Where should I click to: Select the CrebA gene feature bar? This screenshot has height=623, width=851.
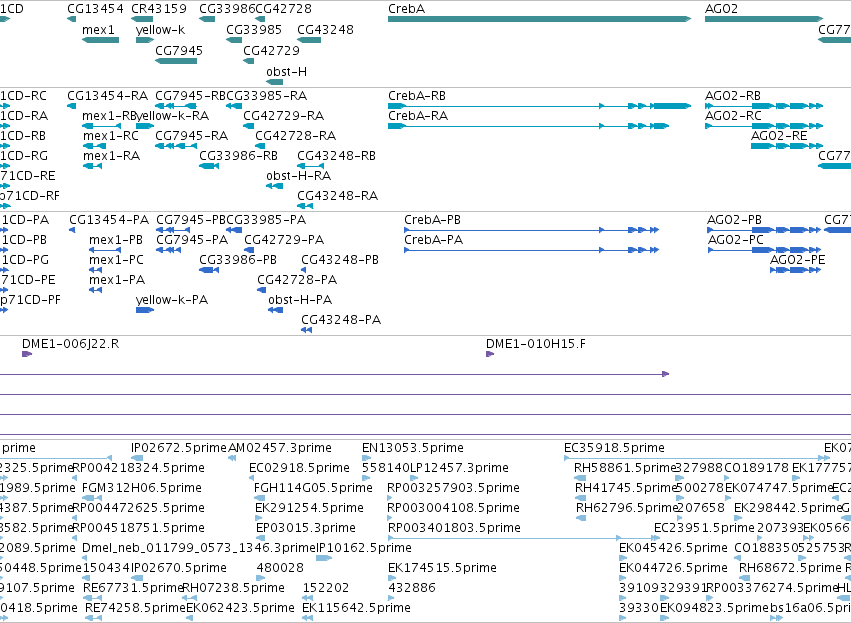tap(539, 19)
